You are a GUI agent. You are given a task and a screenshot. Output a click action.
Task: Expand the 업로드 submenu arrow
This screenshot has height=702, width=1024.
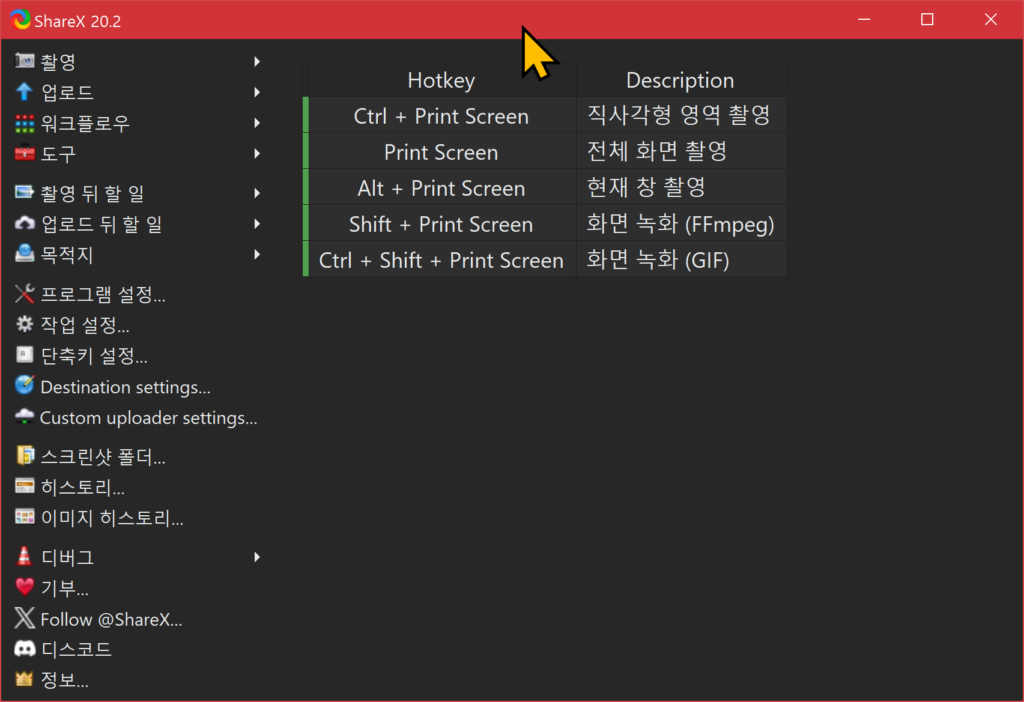point(257,92)
